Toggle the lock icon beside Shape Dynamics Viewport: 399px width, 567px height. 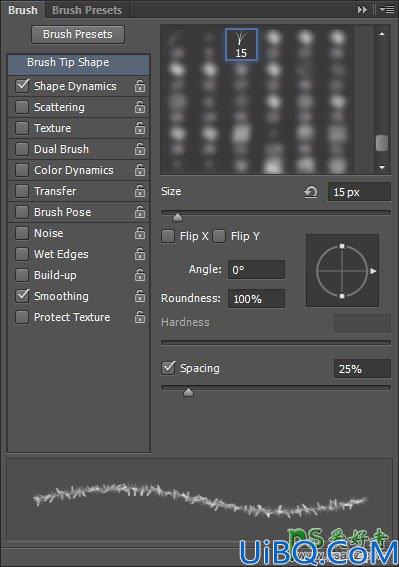click(140, 86)
